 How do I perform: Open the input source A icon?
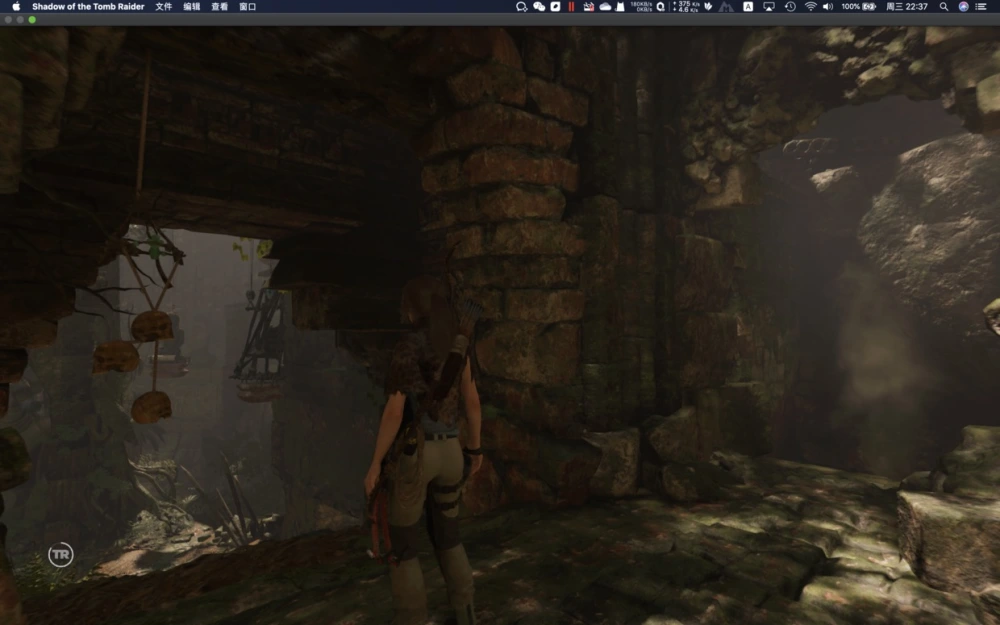(x=748, y=6)
